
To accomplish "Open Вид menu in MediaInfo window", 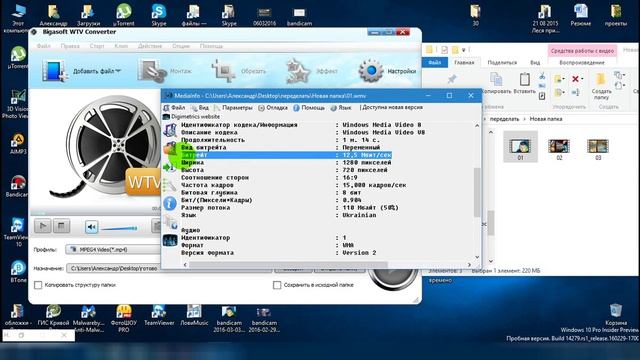I will point(200,108).
